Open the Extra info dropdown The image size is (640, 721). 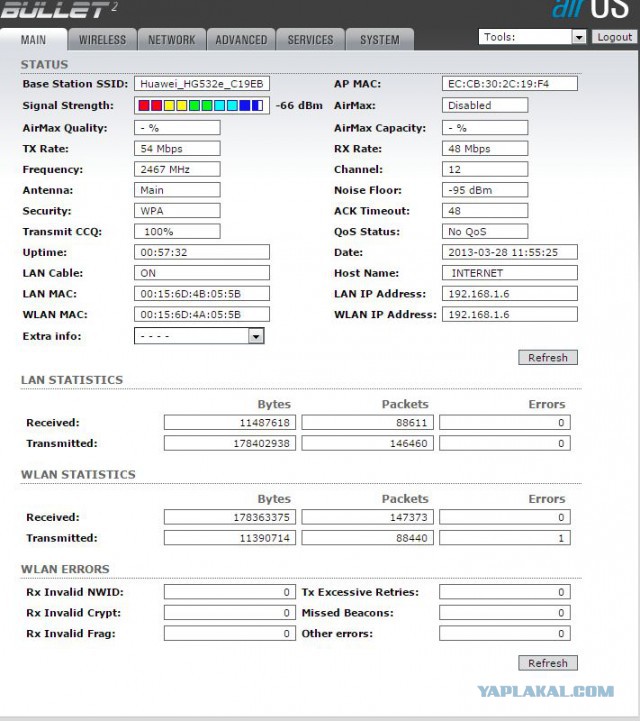(199, 336)
